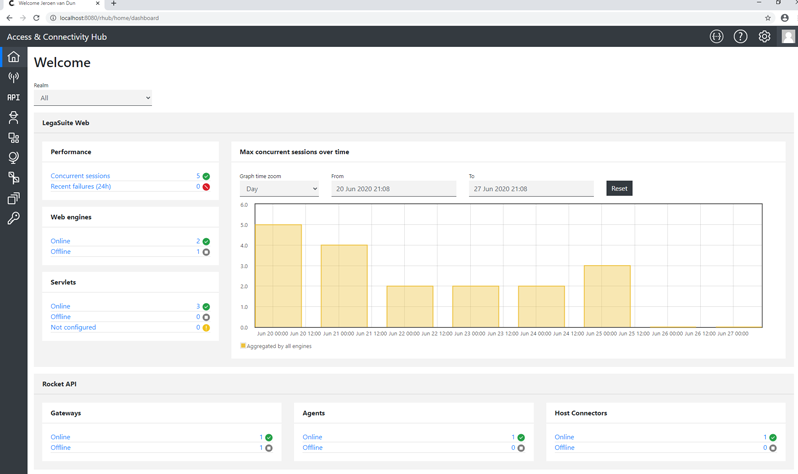Open Servlets Online link
798x474 pixels.
coord(60,306)
